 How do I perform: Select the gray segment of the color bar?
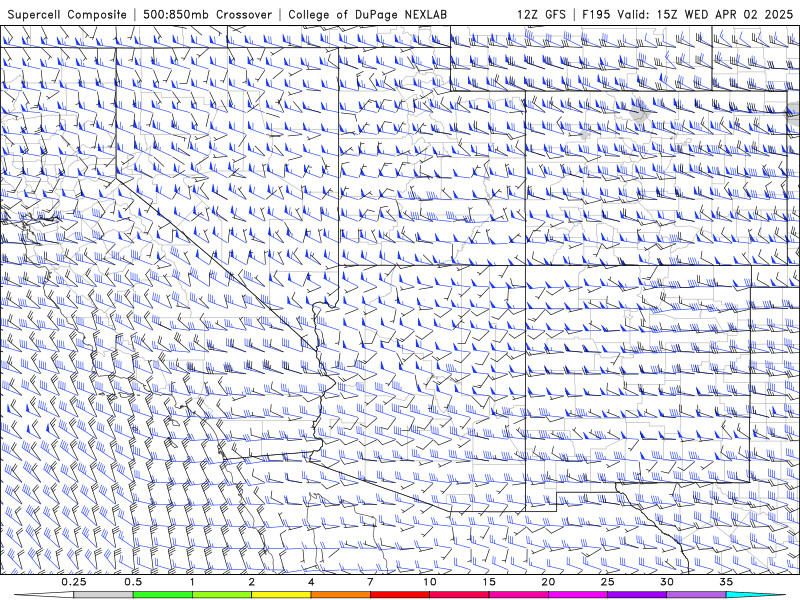pyautogui.click(x=104, y=595)
